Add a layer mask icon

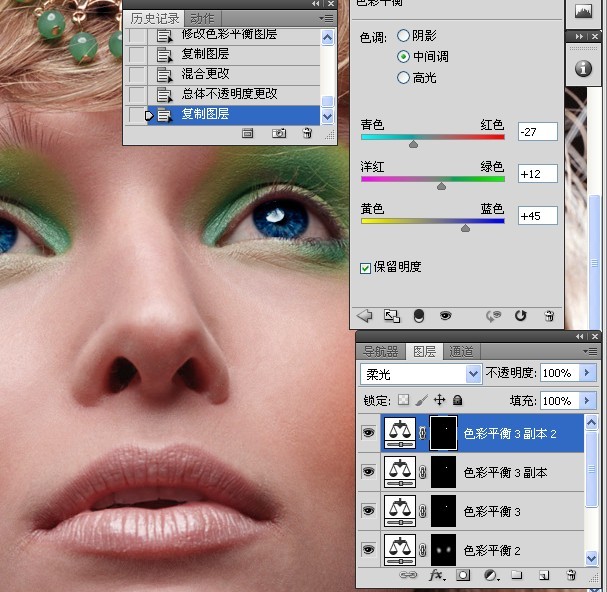coord(463,575)
